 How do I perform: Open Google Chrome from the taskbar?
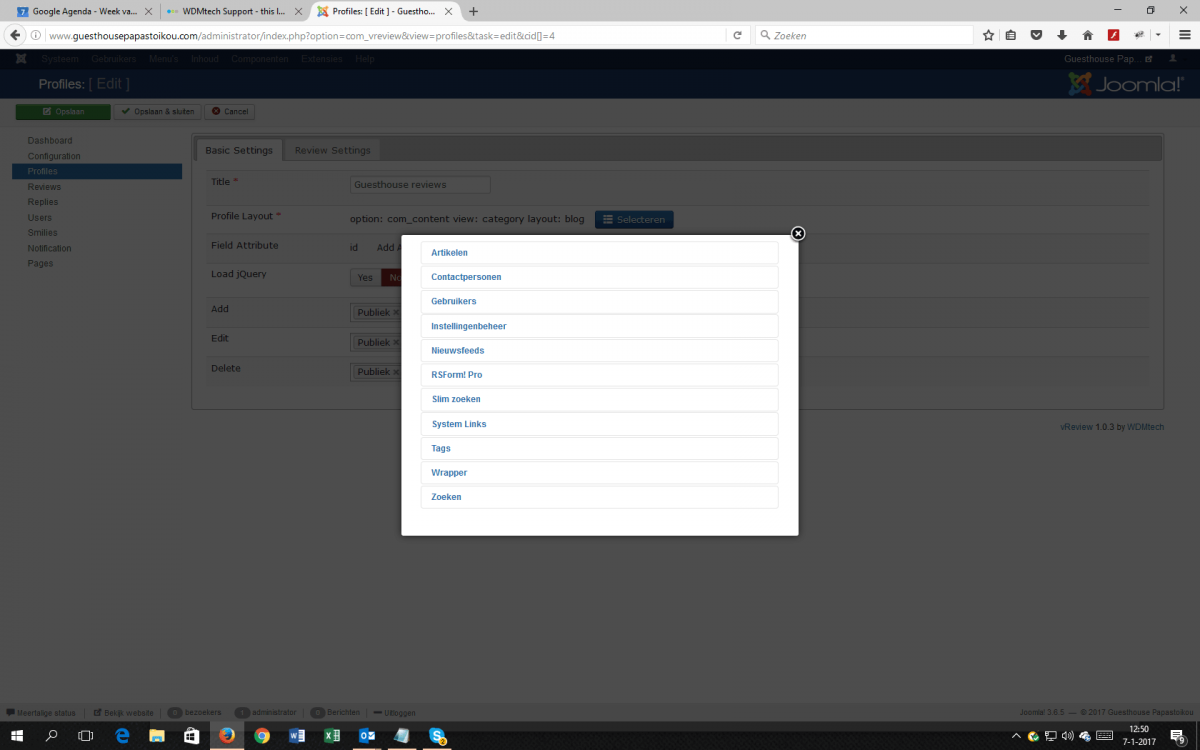coord(262,736)
